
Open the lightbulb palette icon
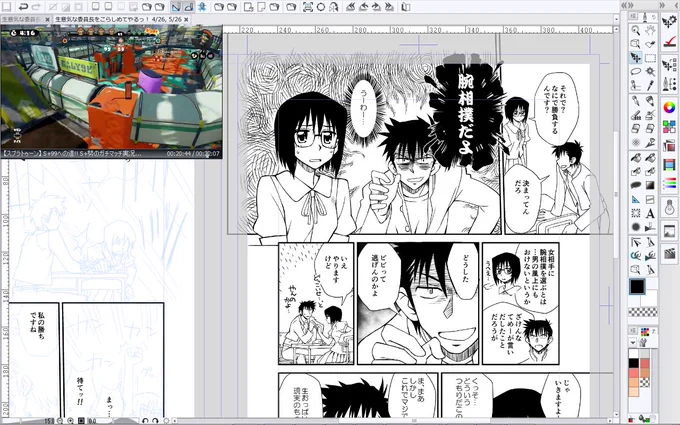669,208
